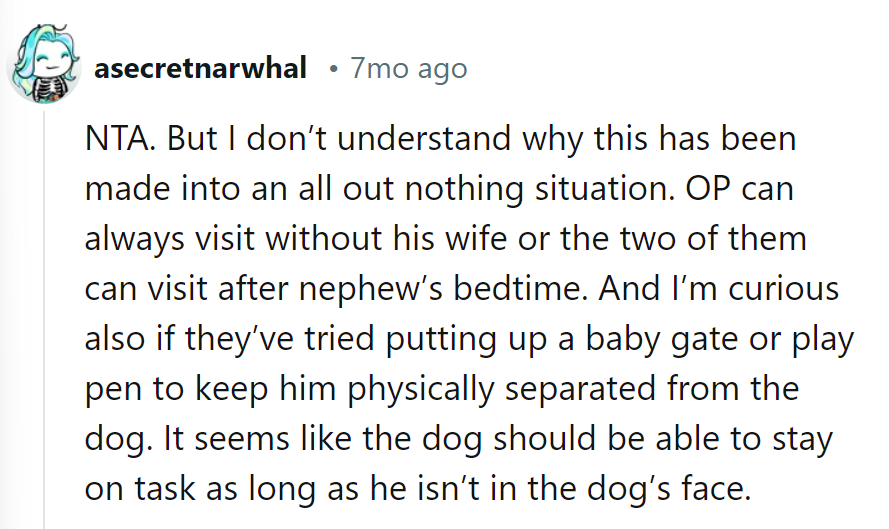The image size is (889, 529).
Task: Open the asecretnarwhal profile link
Action: coord(199,69)
